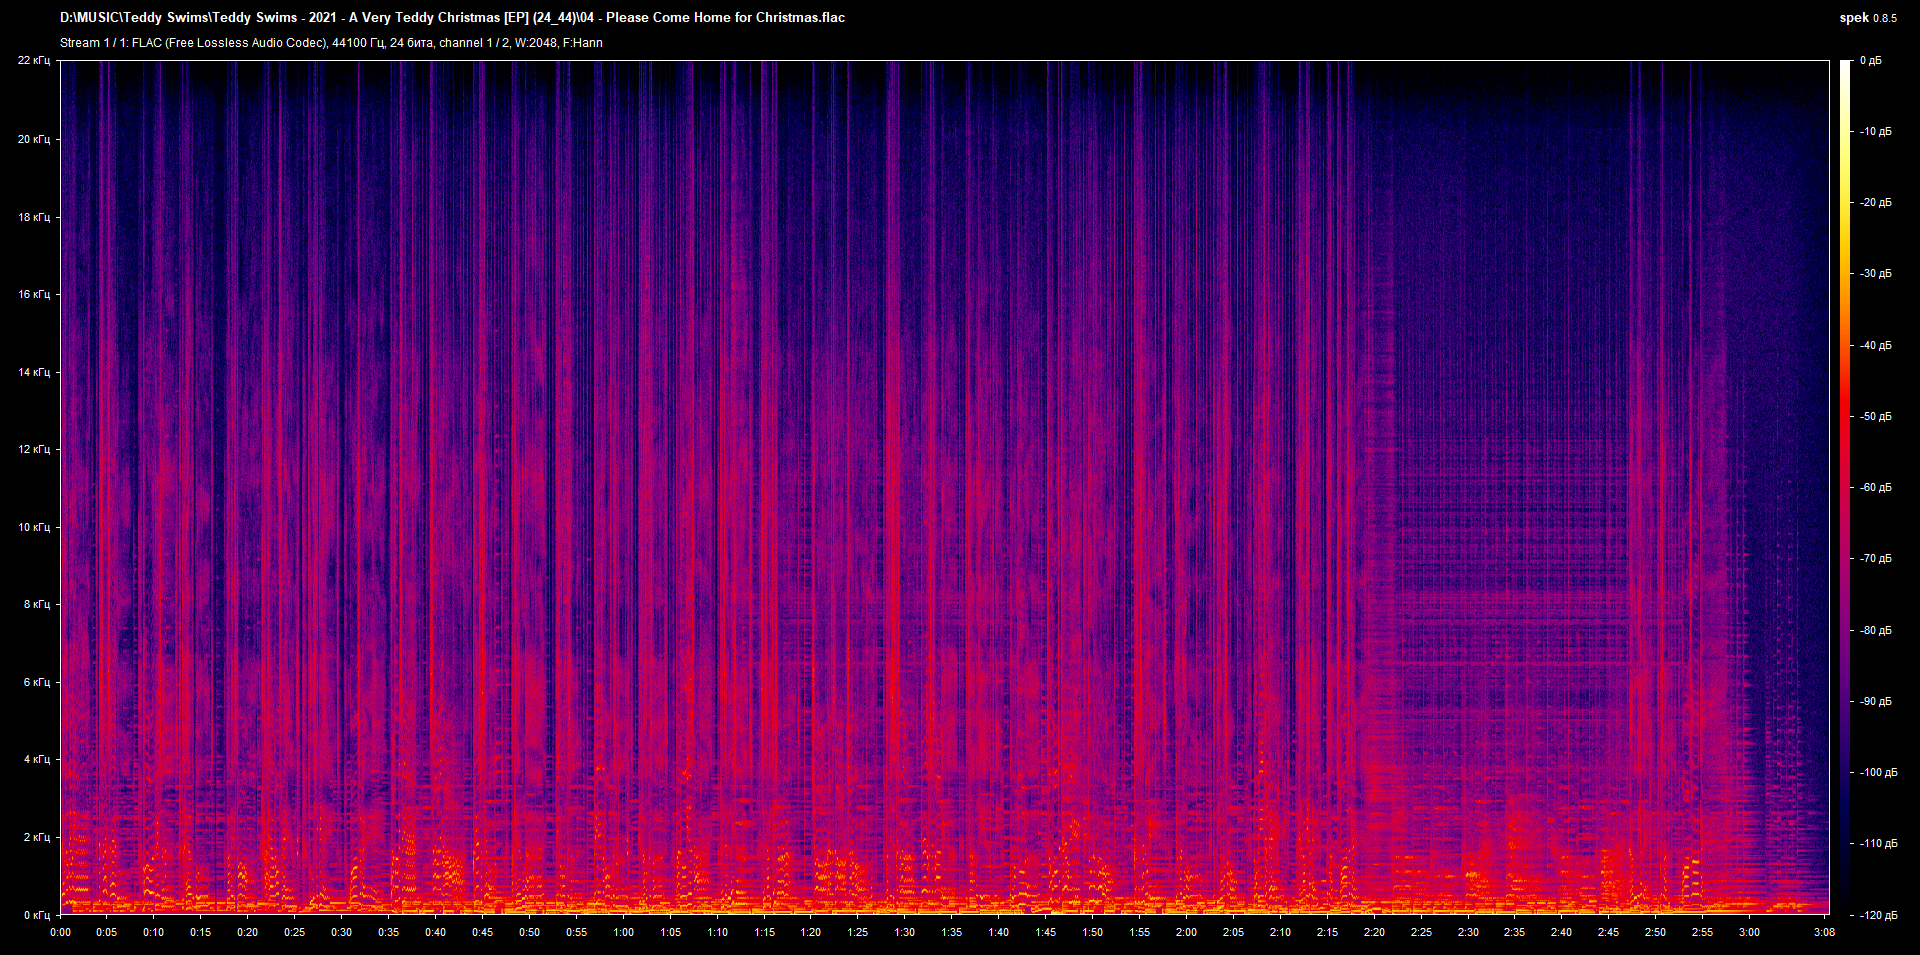
Task: Click the 3:08 end time label
Action: coord(1825,932)
